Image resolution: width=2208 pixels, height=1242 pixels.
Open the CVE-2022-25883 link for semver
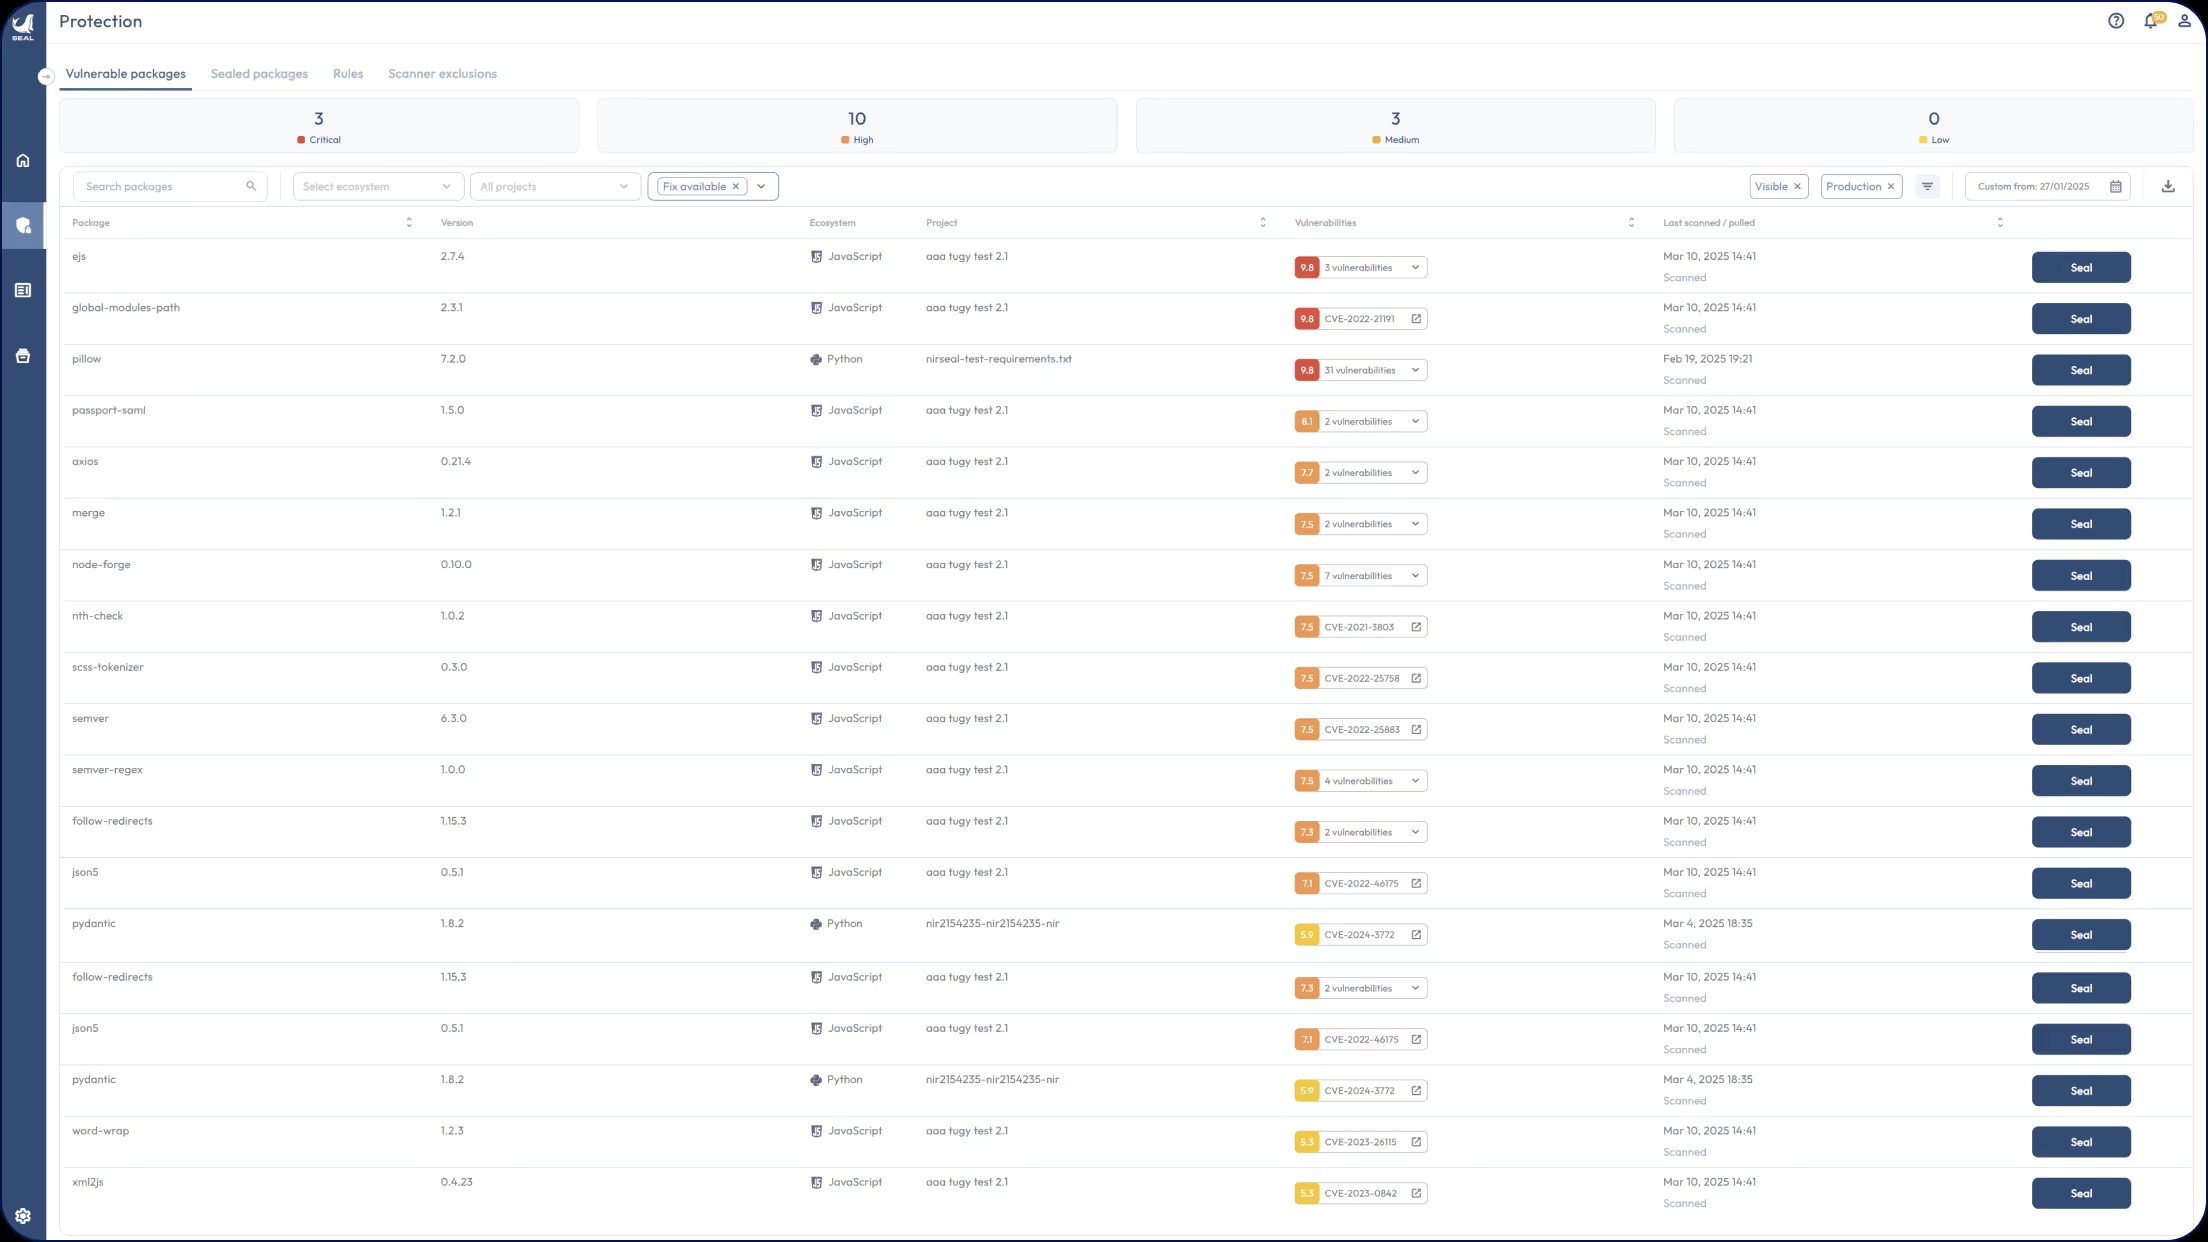click(x=1362, y=730)
